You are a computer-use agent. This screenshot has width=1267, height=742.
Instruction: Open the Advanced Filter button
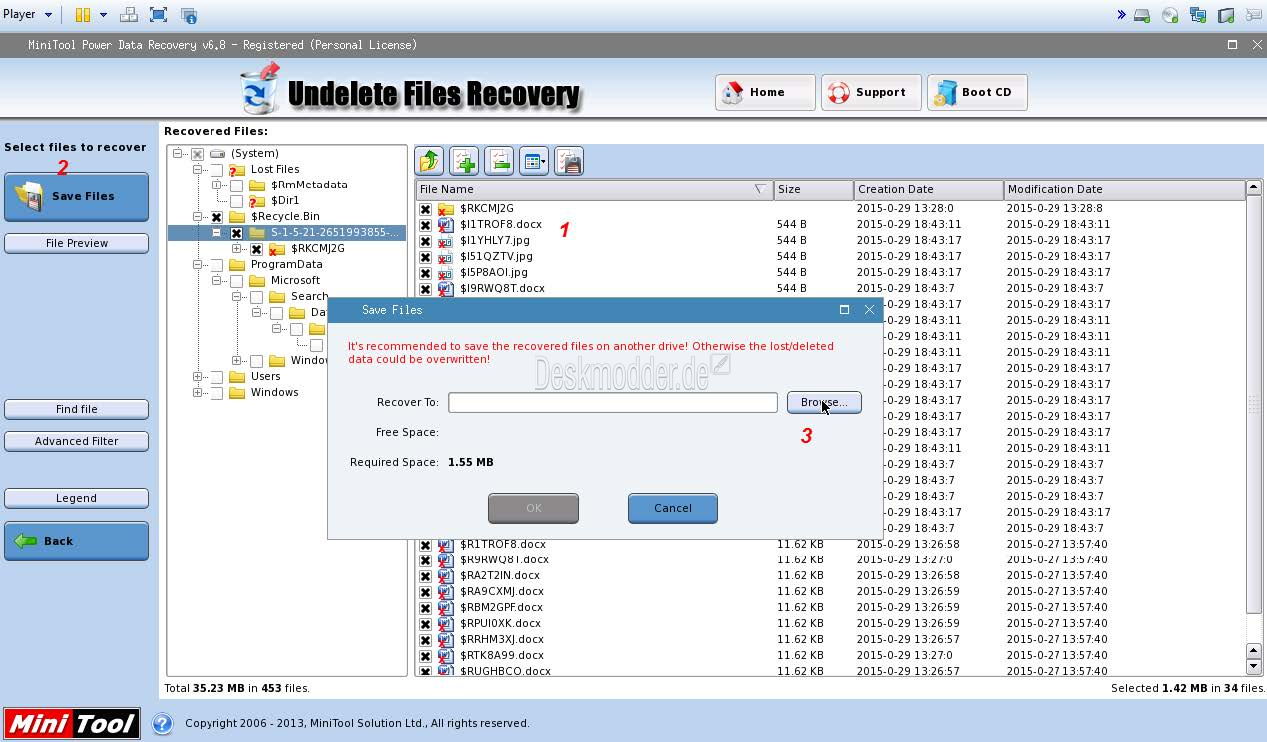coord(76,441)
